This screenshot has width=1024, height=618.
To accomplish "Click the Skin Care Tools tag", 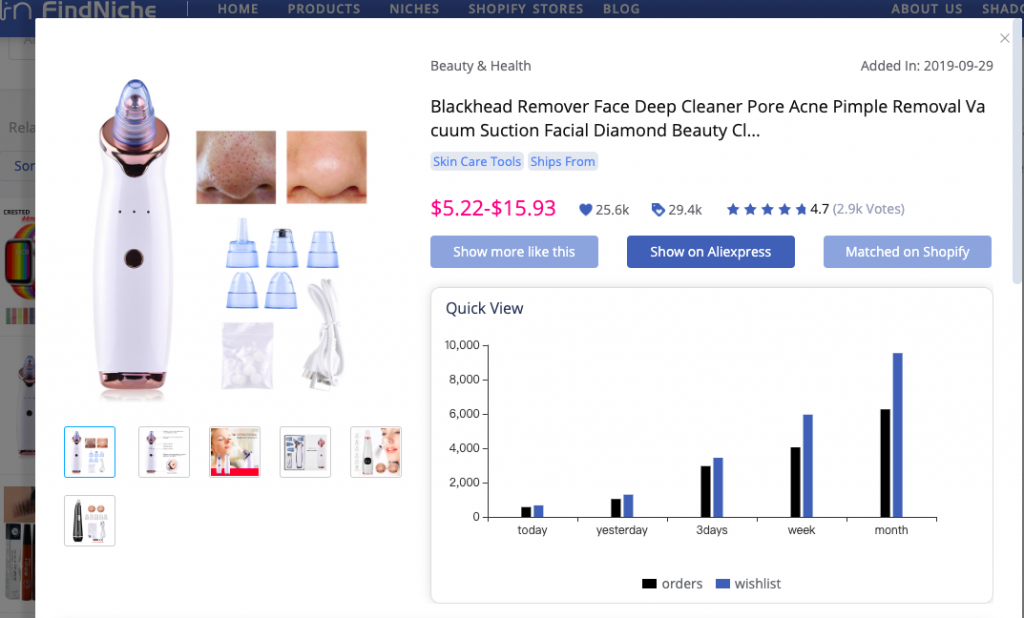I will (x=477, y=161).
